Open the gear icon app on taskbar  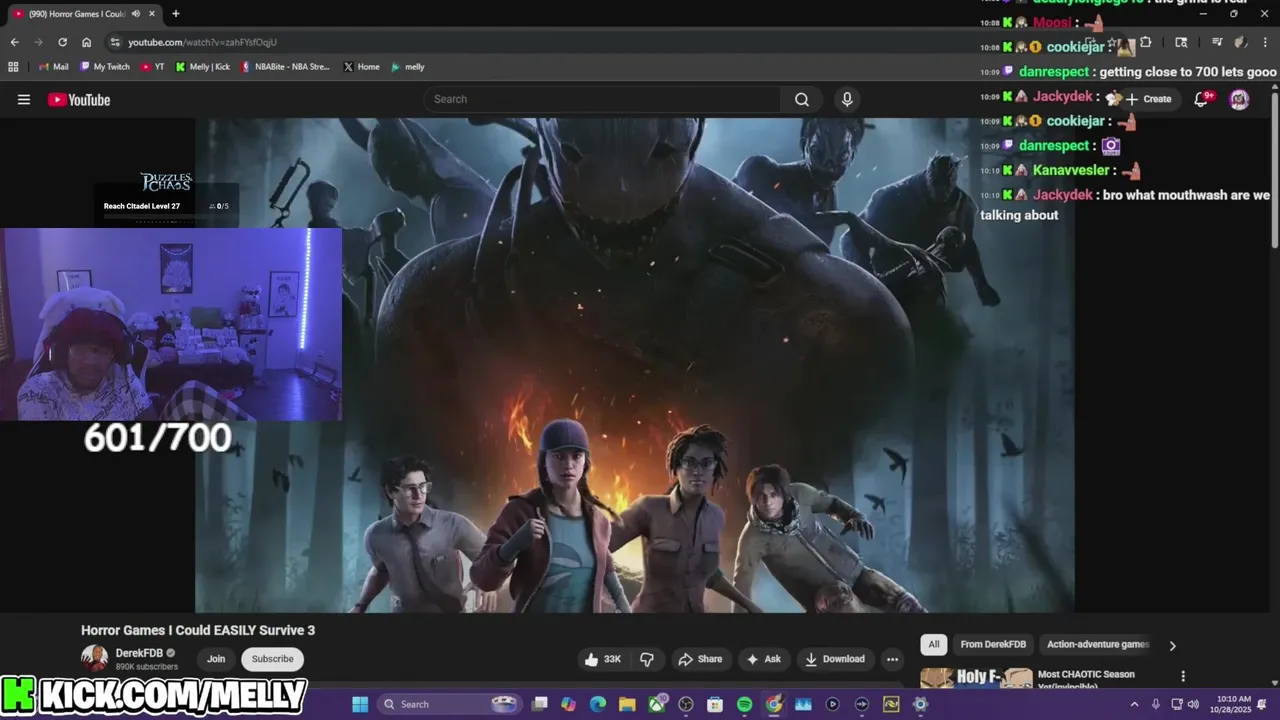(x=920, y=704)
